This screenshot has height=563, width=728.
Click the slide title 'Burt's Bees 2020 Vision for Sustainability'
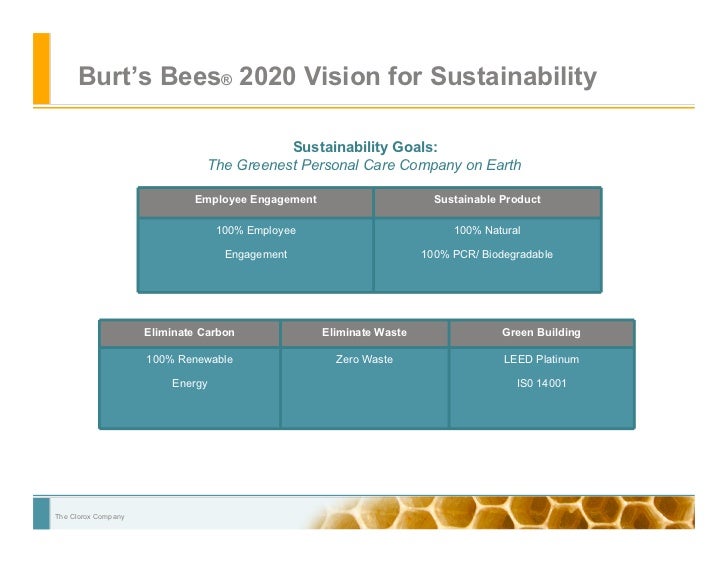338,76
